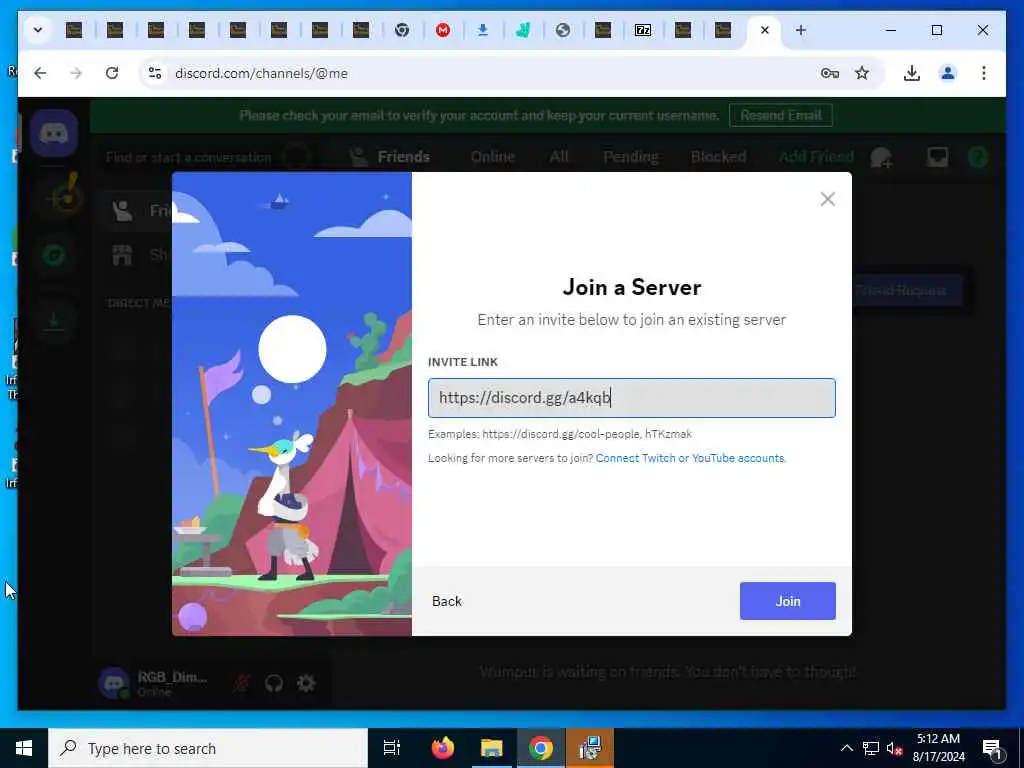This screenshot has height=768, width=1024.
Task: Open Discord home Direct Messages icon
Action: point(54,133)
